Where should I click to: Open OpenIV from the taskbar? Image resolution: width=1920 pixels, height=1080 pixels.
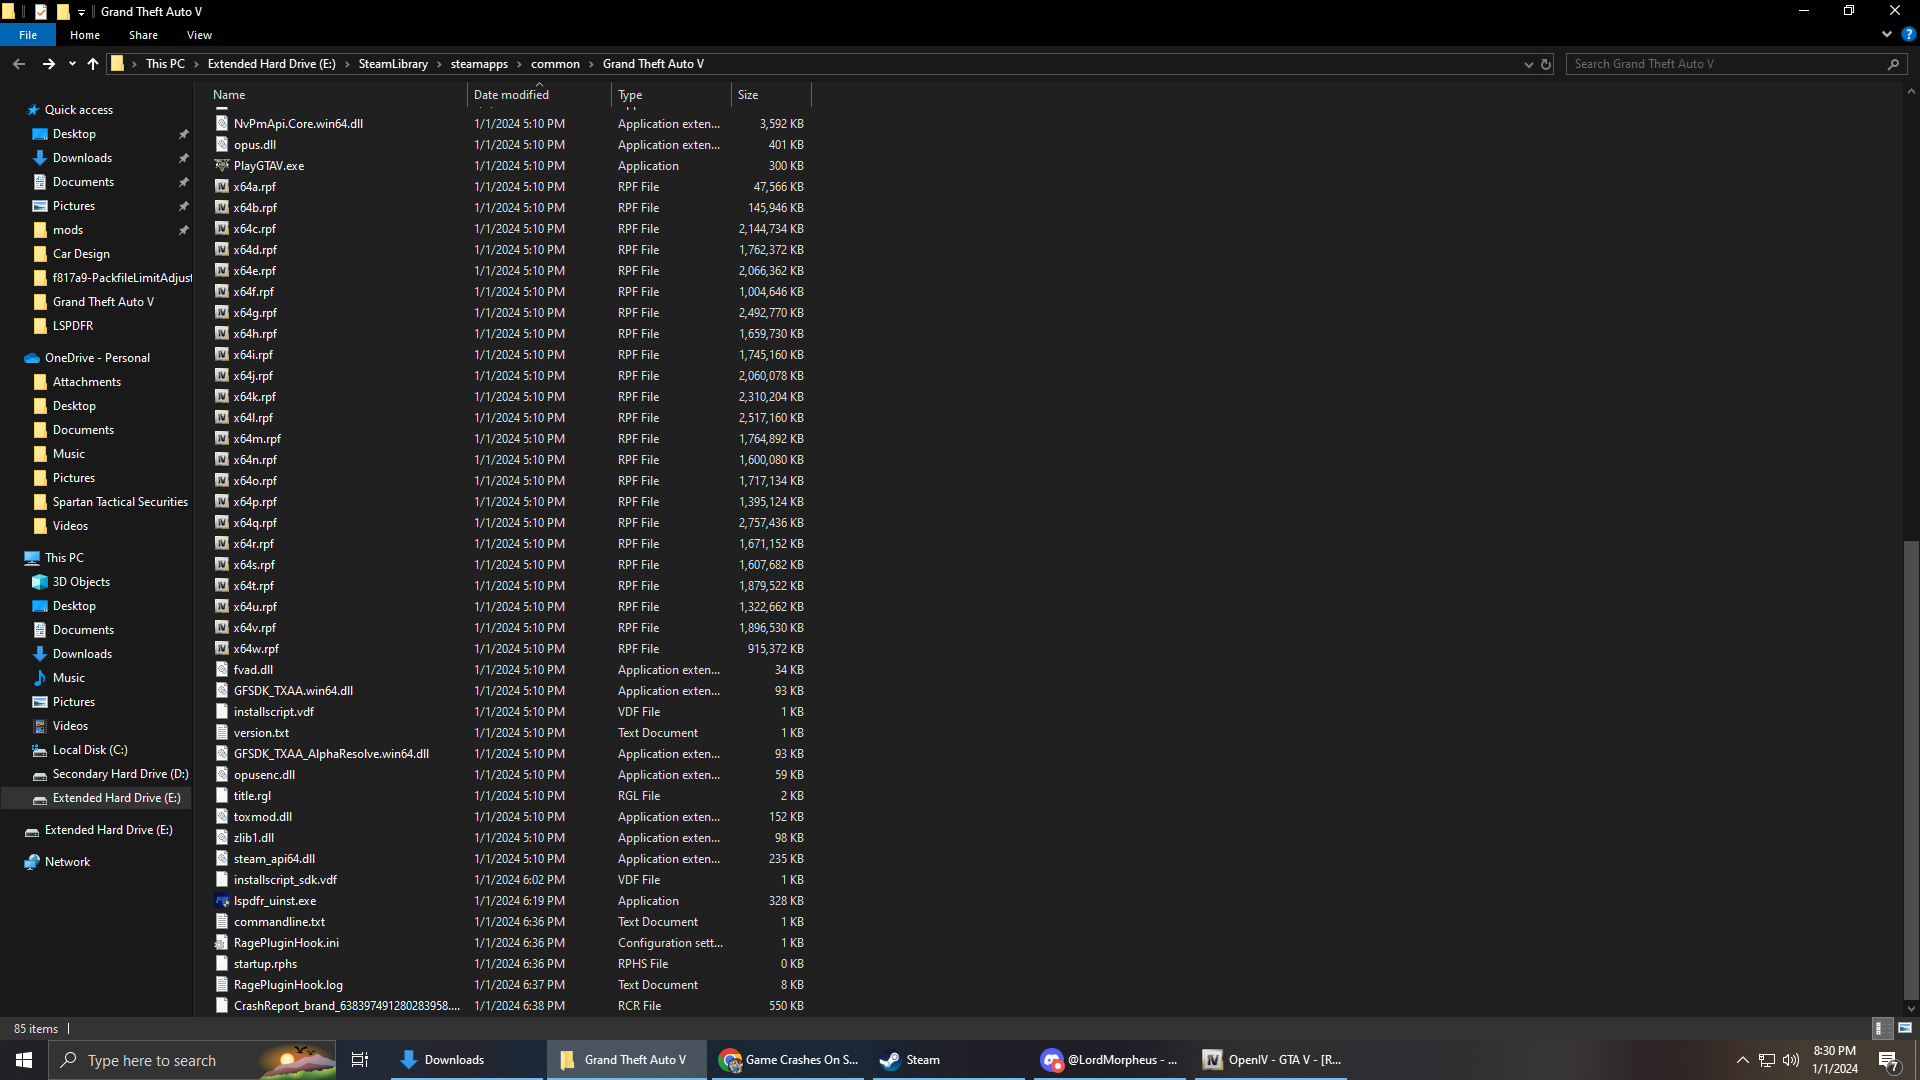[1271, 1060]
